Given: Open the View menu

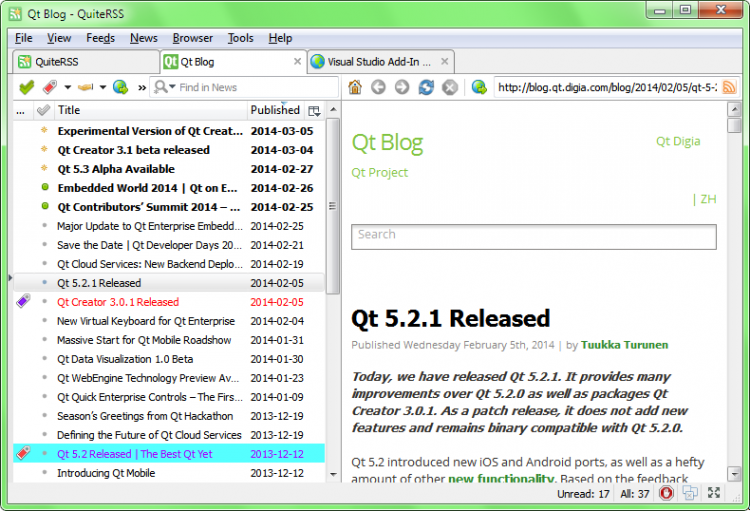Looking at the screenshot, I should 59,38.
